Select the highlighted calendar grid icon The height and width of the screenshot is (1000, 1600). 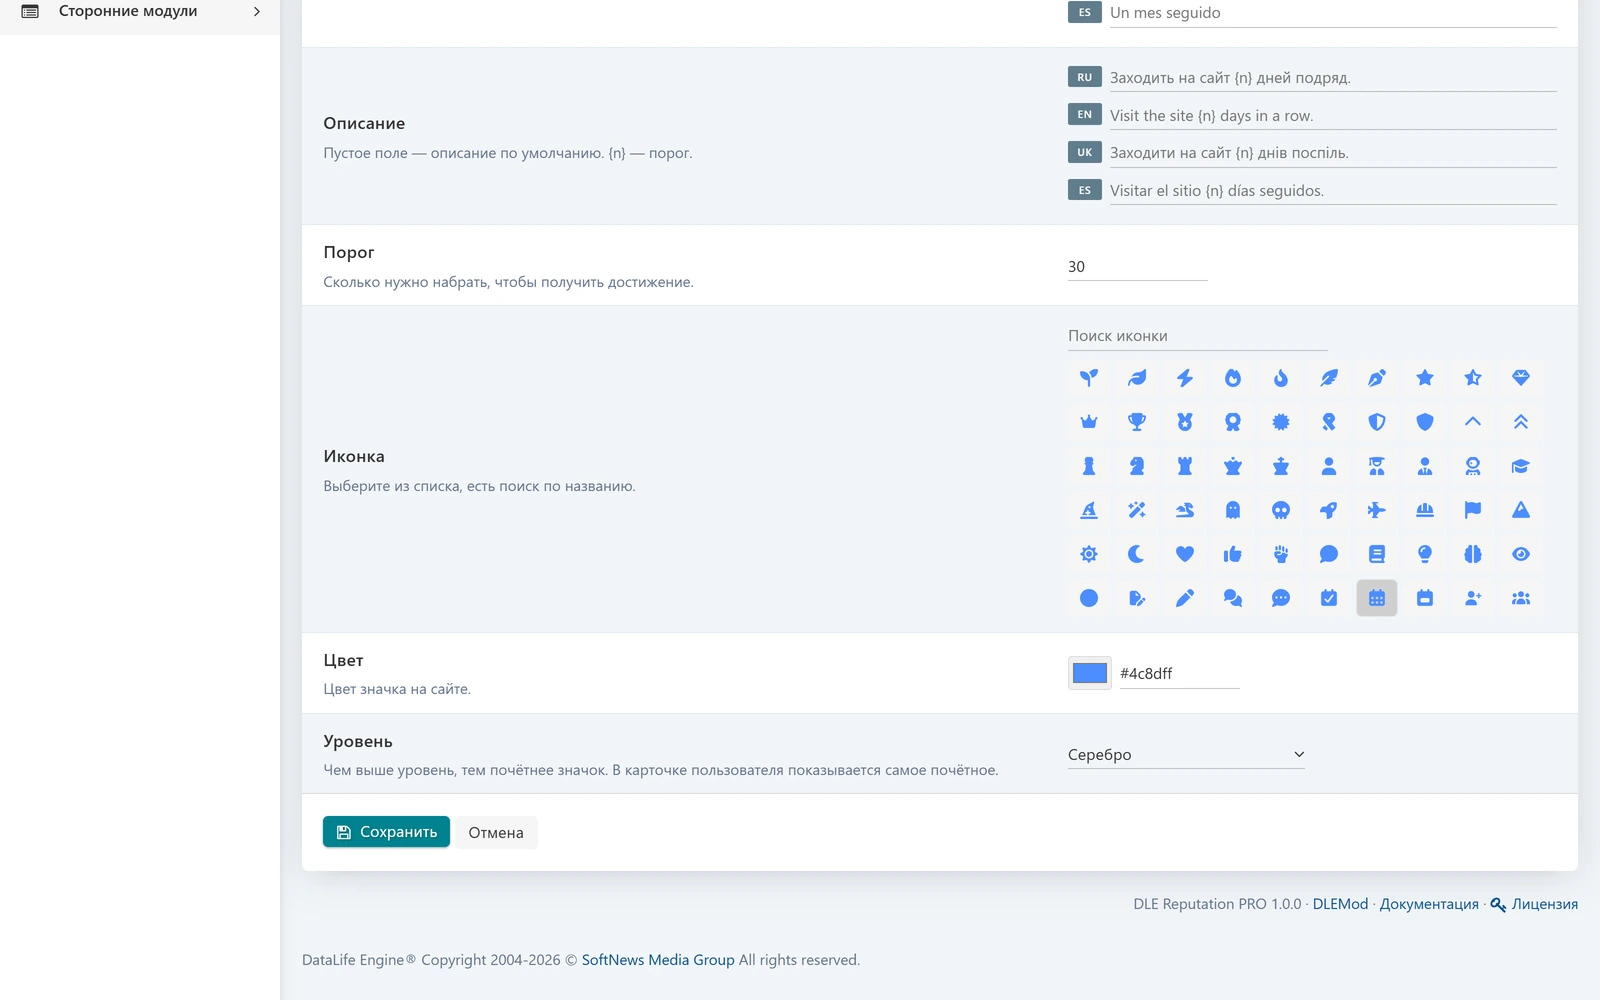(x=1377, y=598)
